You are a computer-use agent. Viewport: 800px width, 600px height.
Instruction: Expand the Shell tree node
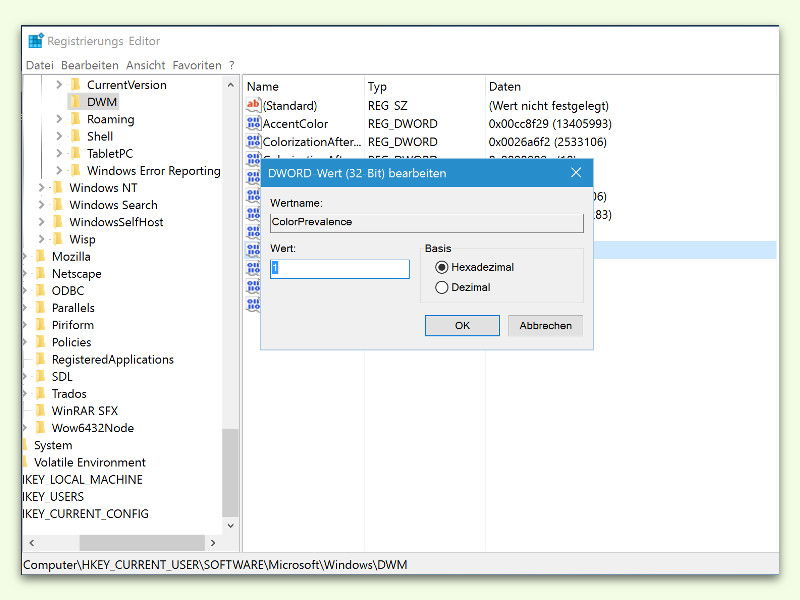59,136
